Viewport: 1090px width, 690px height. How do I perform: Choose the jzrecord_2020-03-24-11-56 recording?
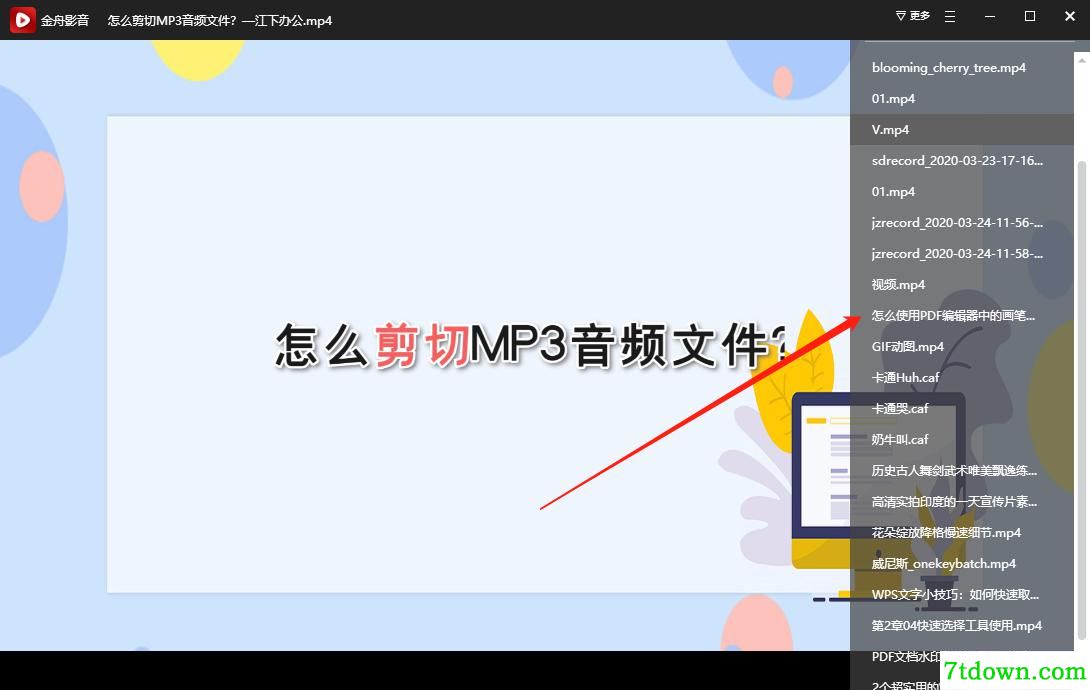tap(962, 222)
